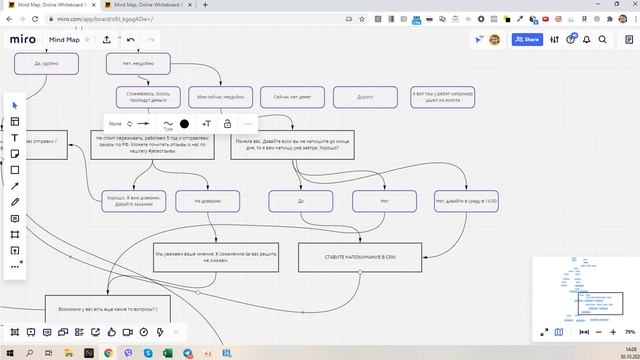The image size is (640, 360).
Task: Click the user avatar in Miro header
Action: (x=494, y=40)
